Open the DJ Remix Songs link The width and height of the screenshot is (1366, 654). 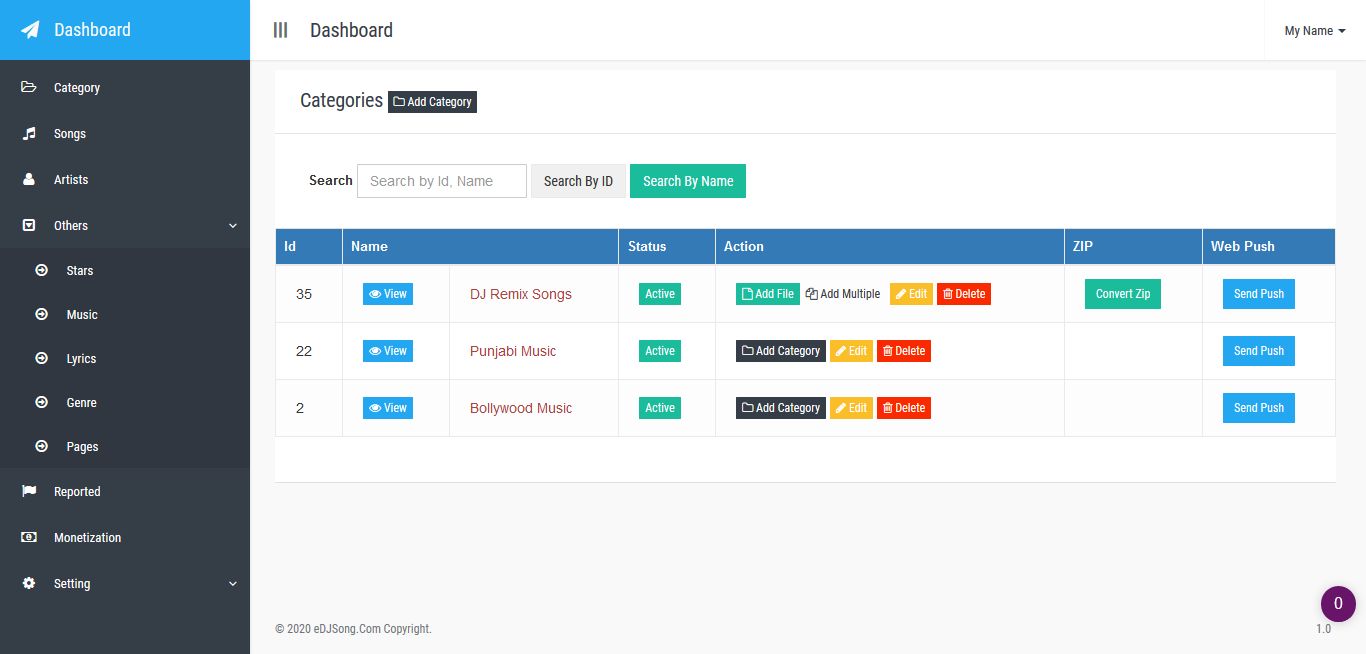521,294
